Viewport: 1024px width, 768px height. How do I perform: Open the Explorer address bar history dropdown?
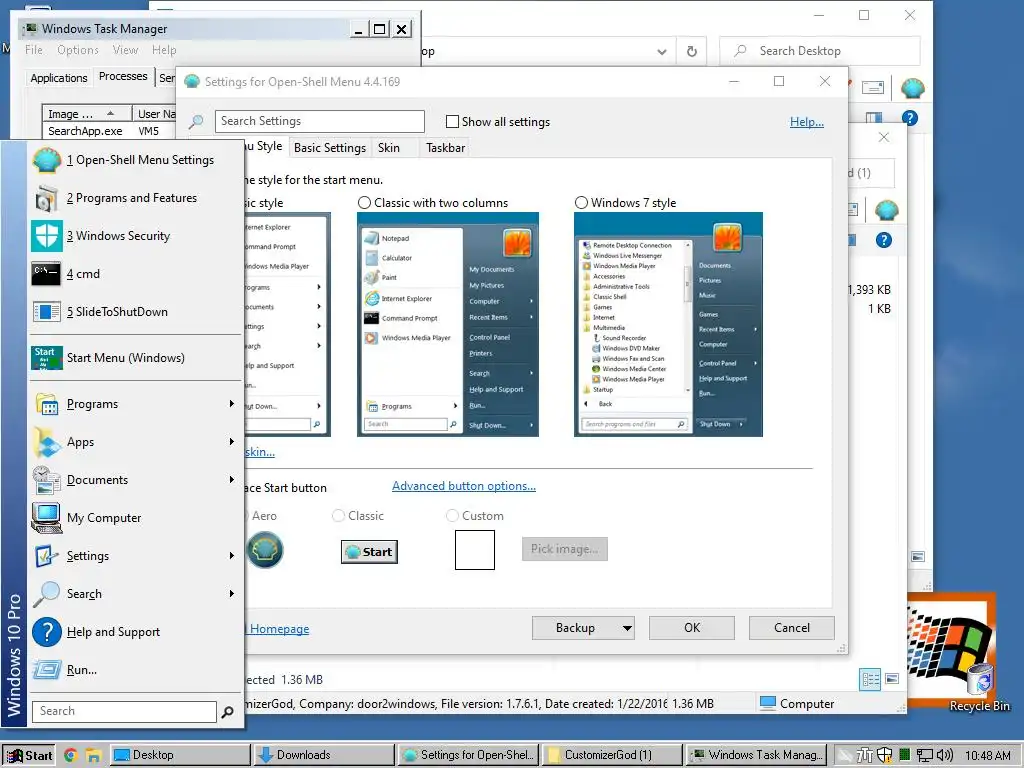[x=662, y=52]
